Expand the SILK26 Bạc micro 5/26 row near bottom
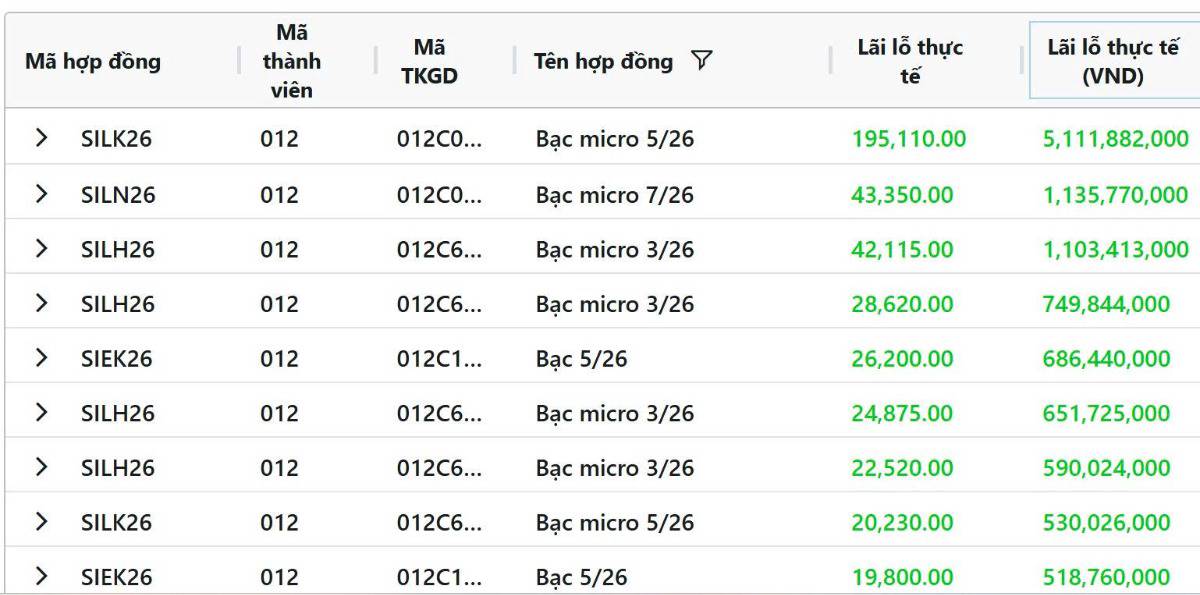This screenshot has height=595, width=1200. click(41, 521)
